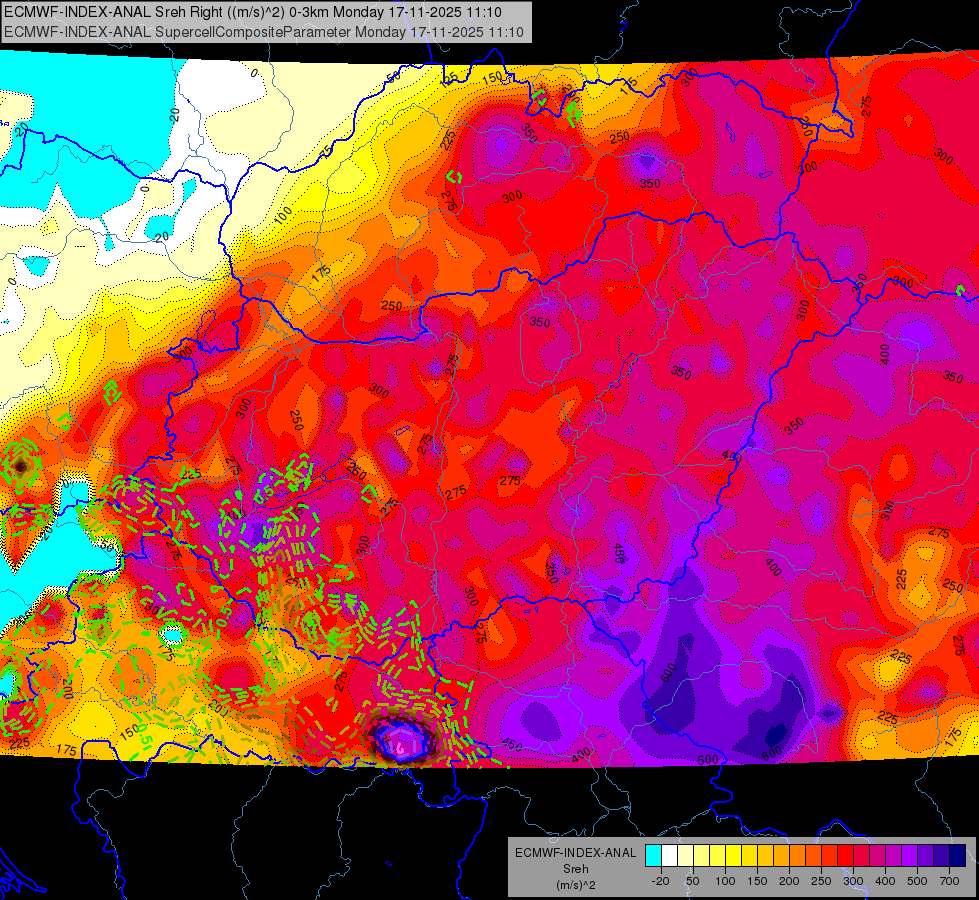Click the '(m/s)^2' unit label in the legend
Screen dimensions: 979x900
575,885
